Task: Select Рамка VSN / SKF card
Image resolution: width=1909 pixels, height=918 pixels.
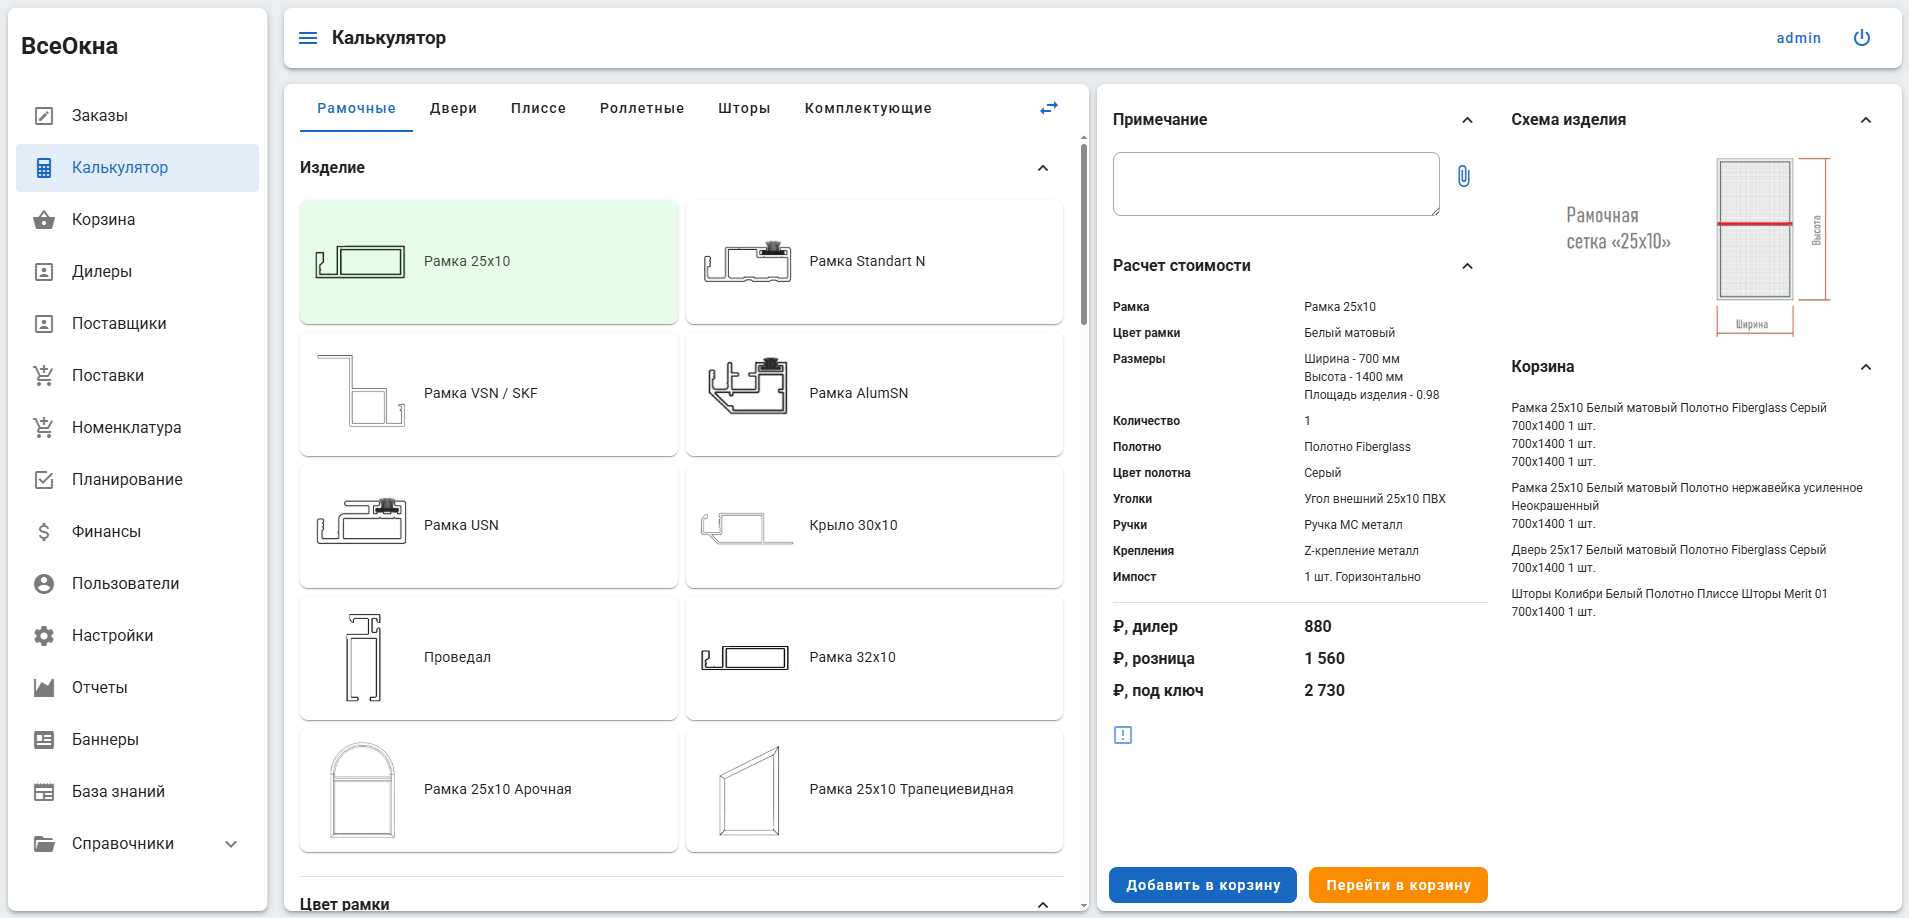Action: pyautogui.click(x=489, y=394)
